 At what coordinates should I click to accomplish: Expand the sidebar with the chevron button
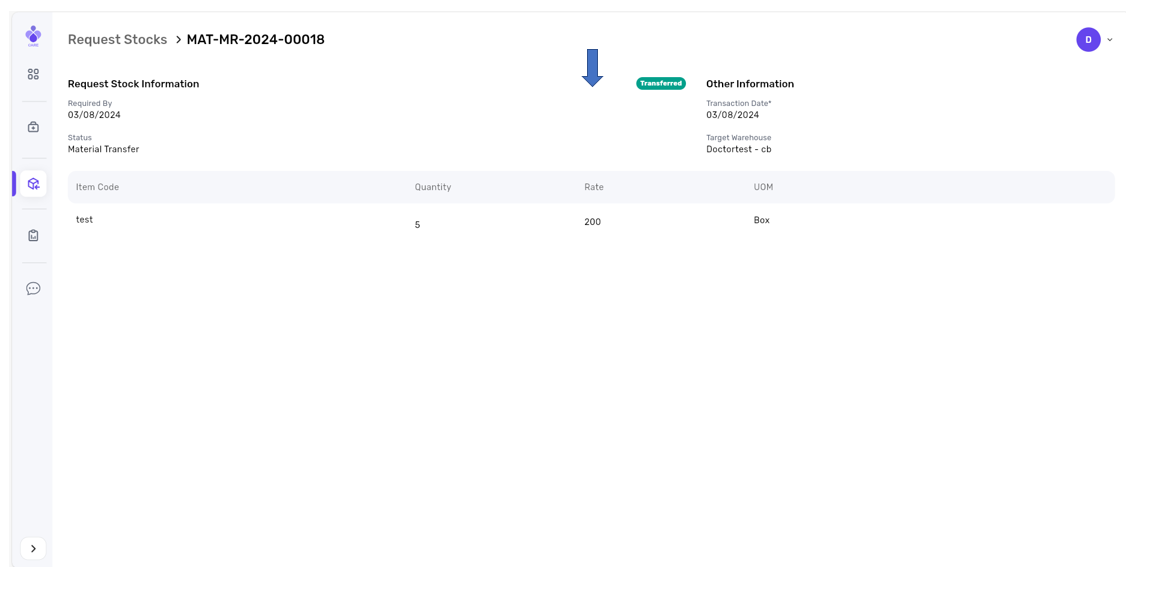33,549
